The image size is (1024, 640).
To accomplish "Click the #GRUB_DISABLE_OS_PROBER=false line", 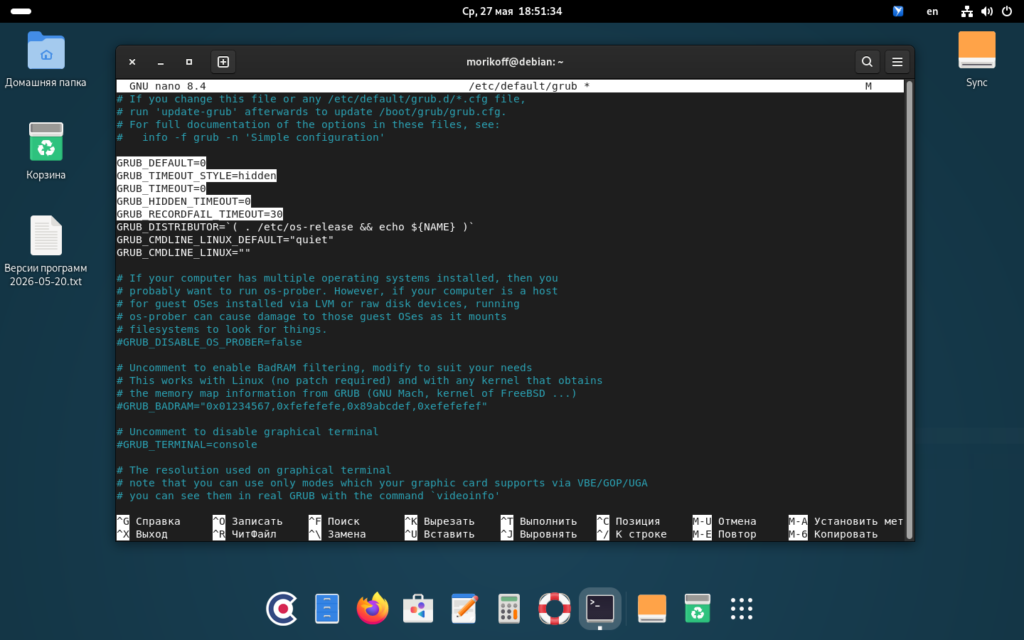I will coord(209,342).
